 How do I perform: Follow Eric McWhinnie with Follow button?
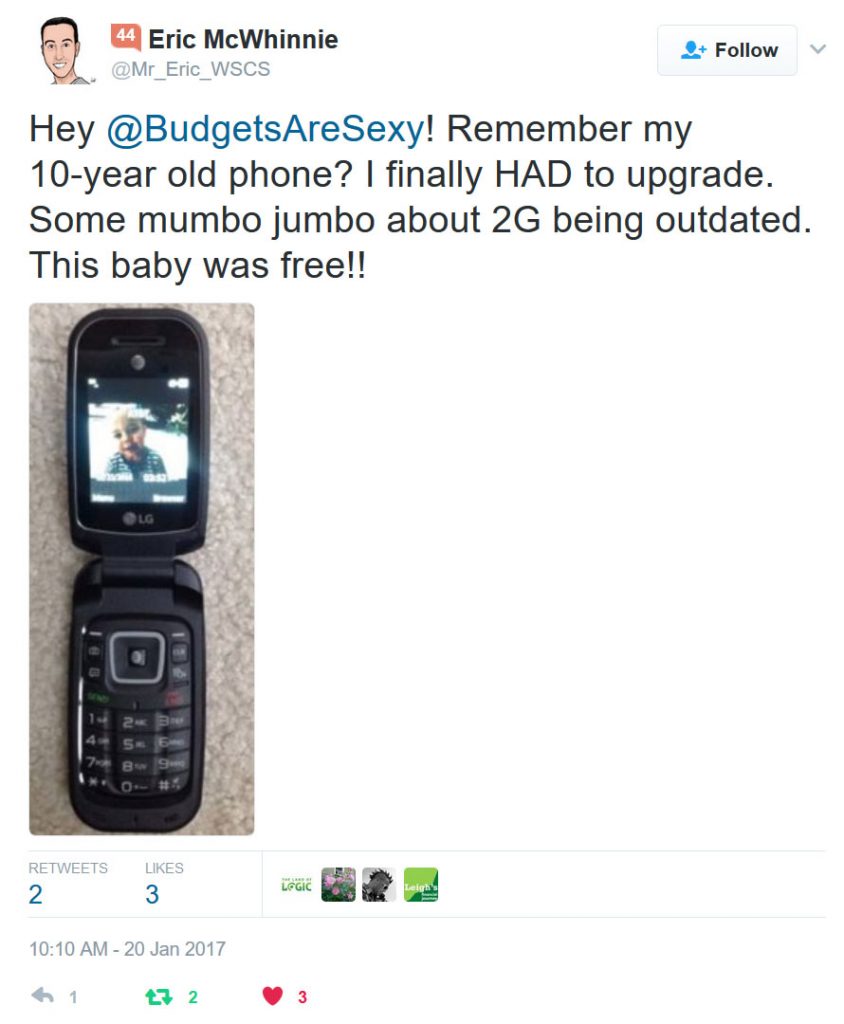click(x=727, y=50)
